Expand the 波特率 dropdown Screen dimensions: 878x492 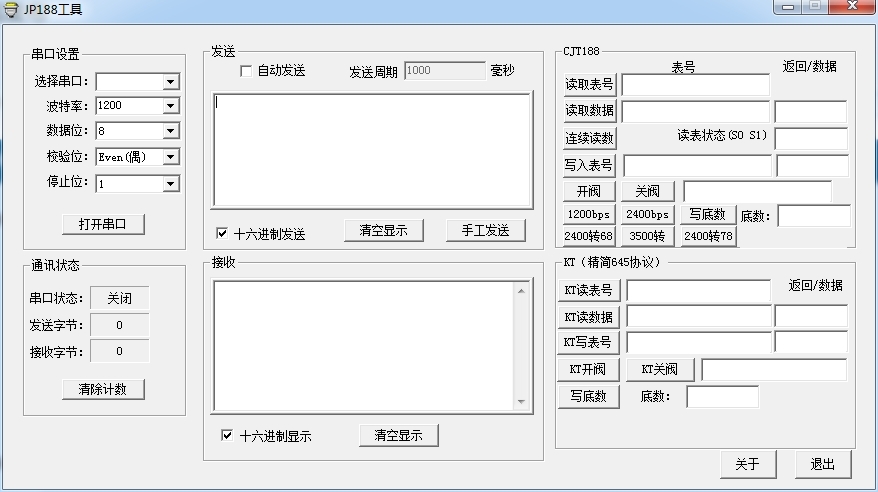(171, 106)
